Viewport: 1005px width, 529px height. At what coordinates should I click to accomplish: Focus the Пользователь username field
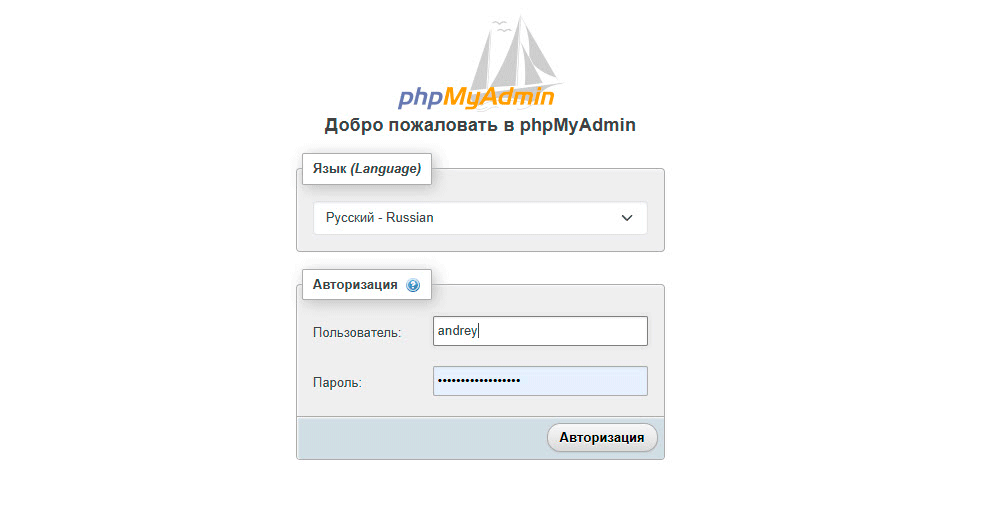tap(540, 331)
